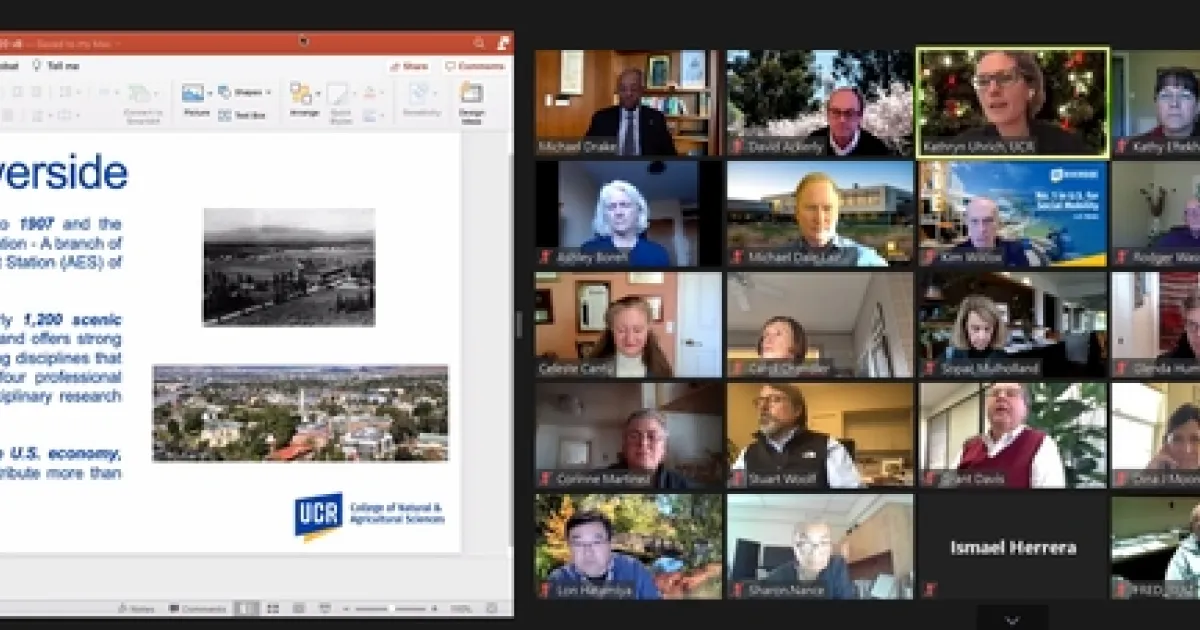Screen dimensions: 1200x630
Task: Toggle Normal view button in status bar
Action: (x=245, y=608)
